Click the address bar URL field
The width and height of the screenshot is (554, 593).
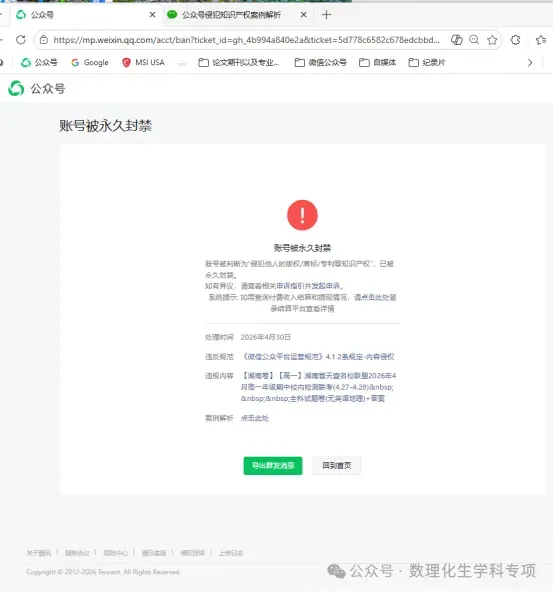[247, 40]
